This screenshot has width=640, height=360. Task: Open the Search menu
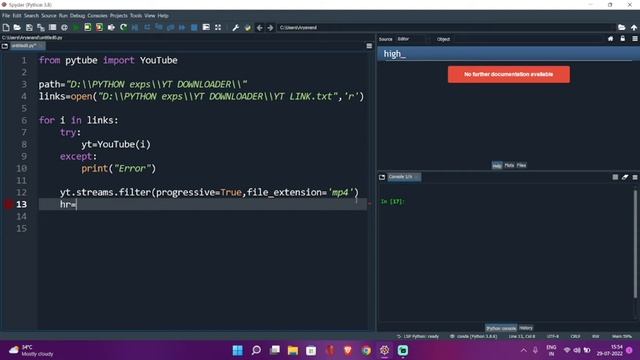click(31, 16)
